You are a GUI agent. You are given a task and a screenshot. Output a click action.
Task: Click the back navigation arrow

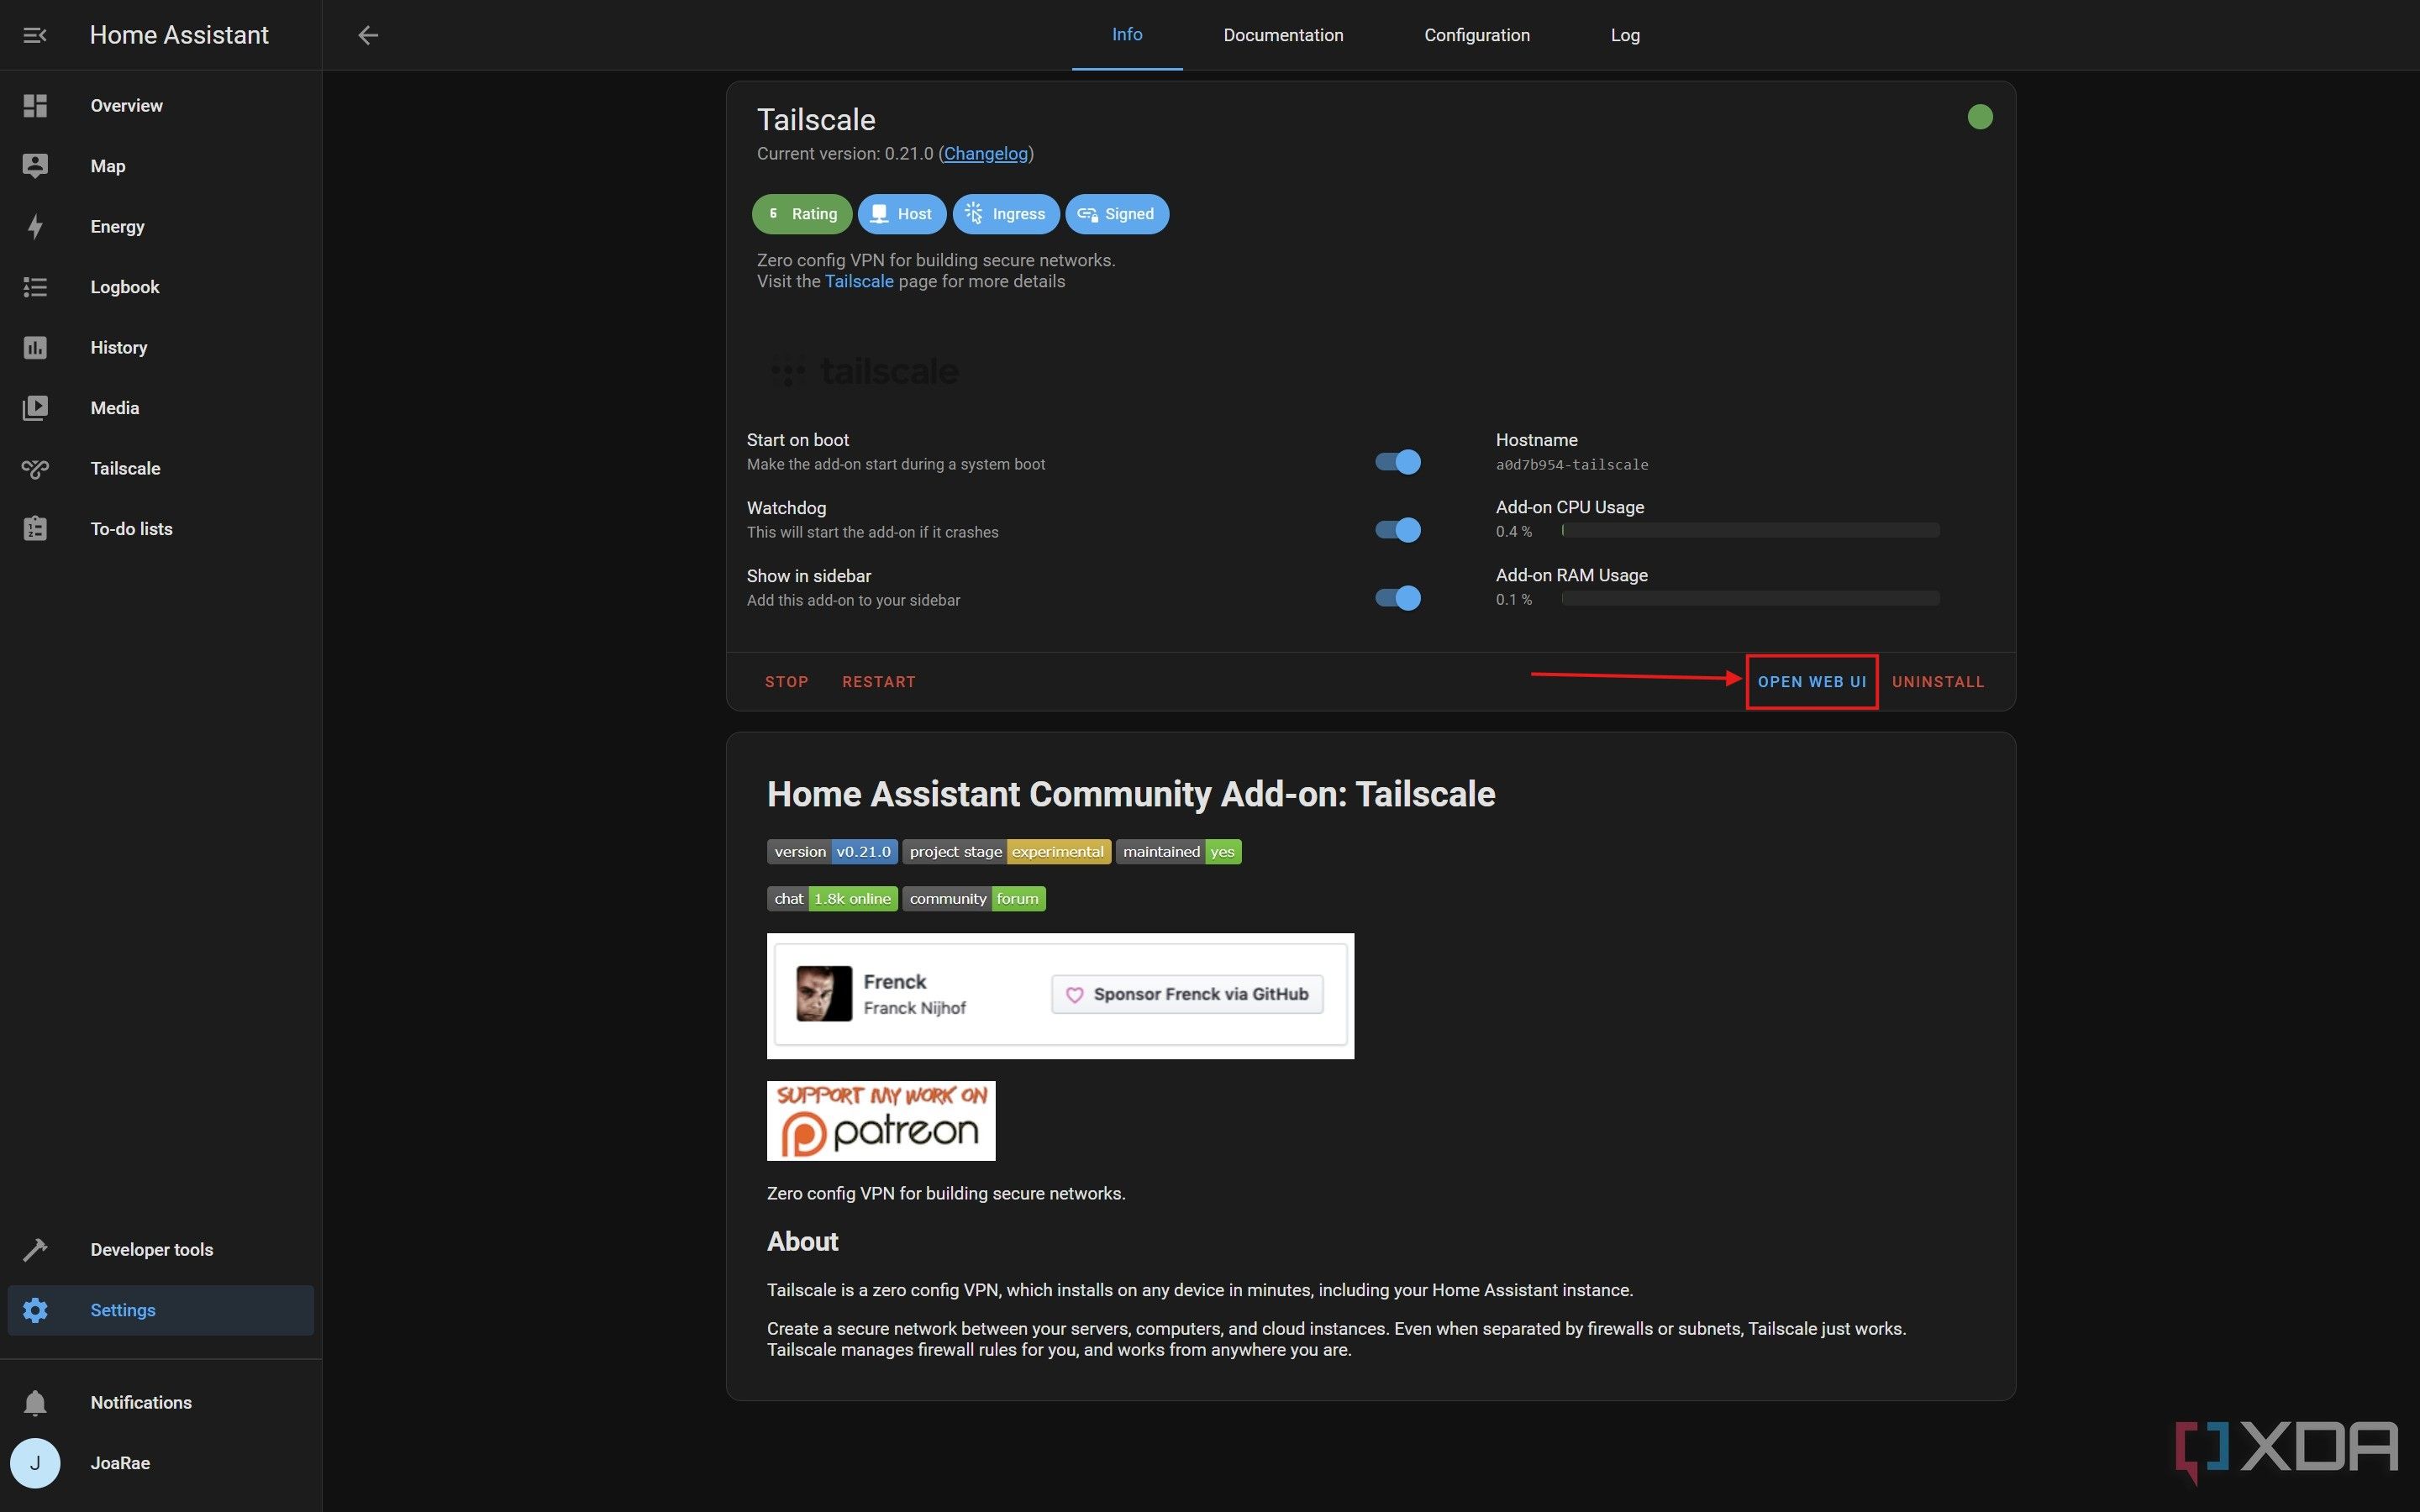[x=364, y=34]
